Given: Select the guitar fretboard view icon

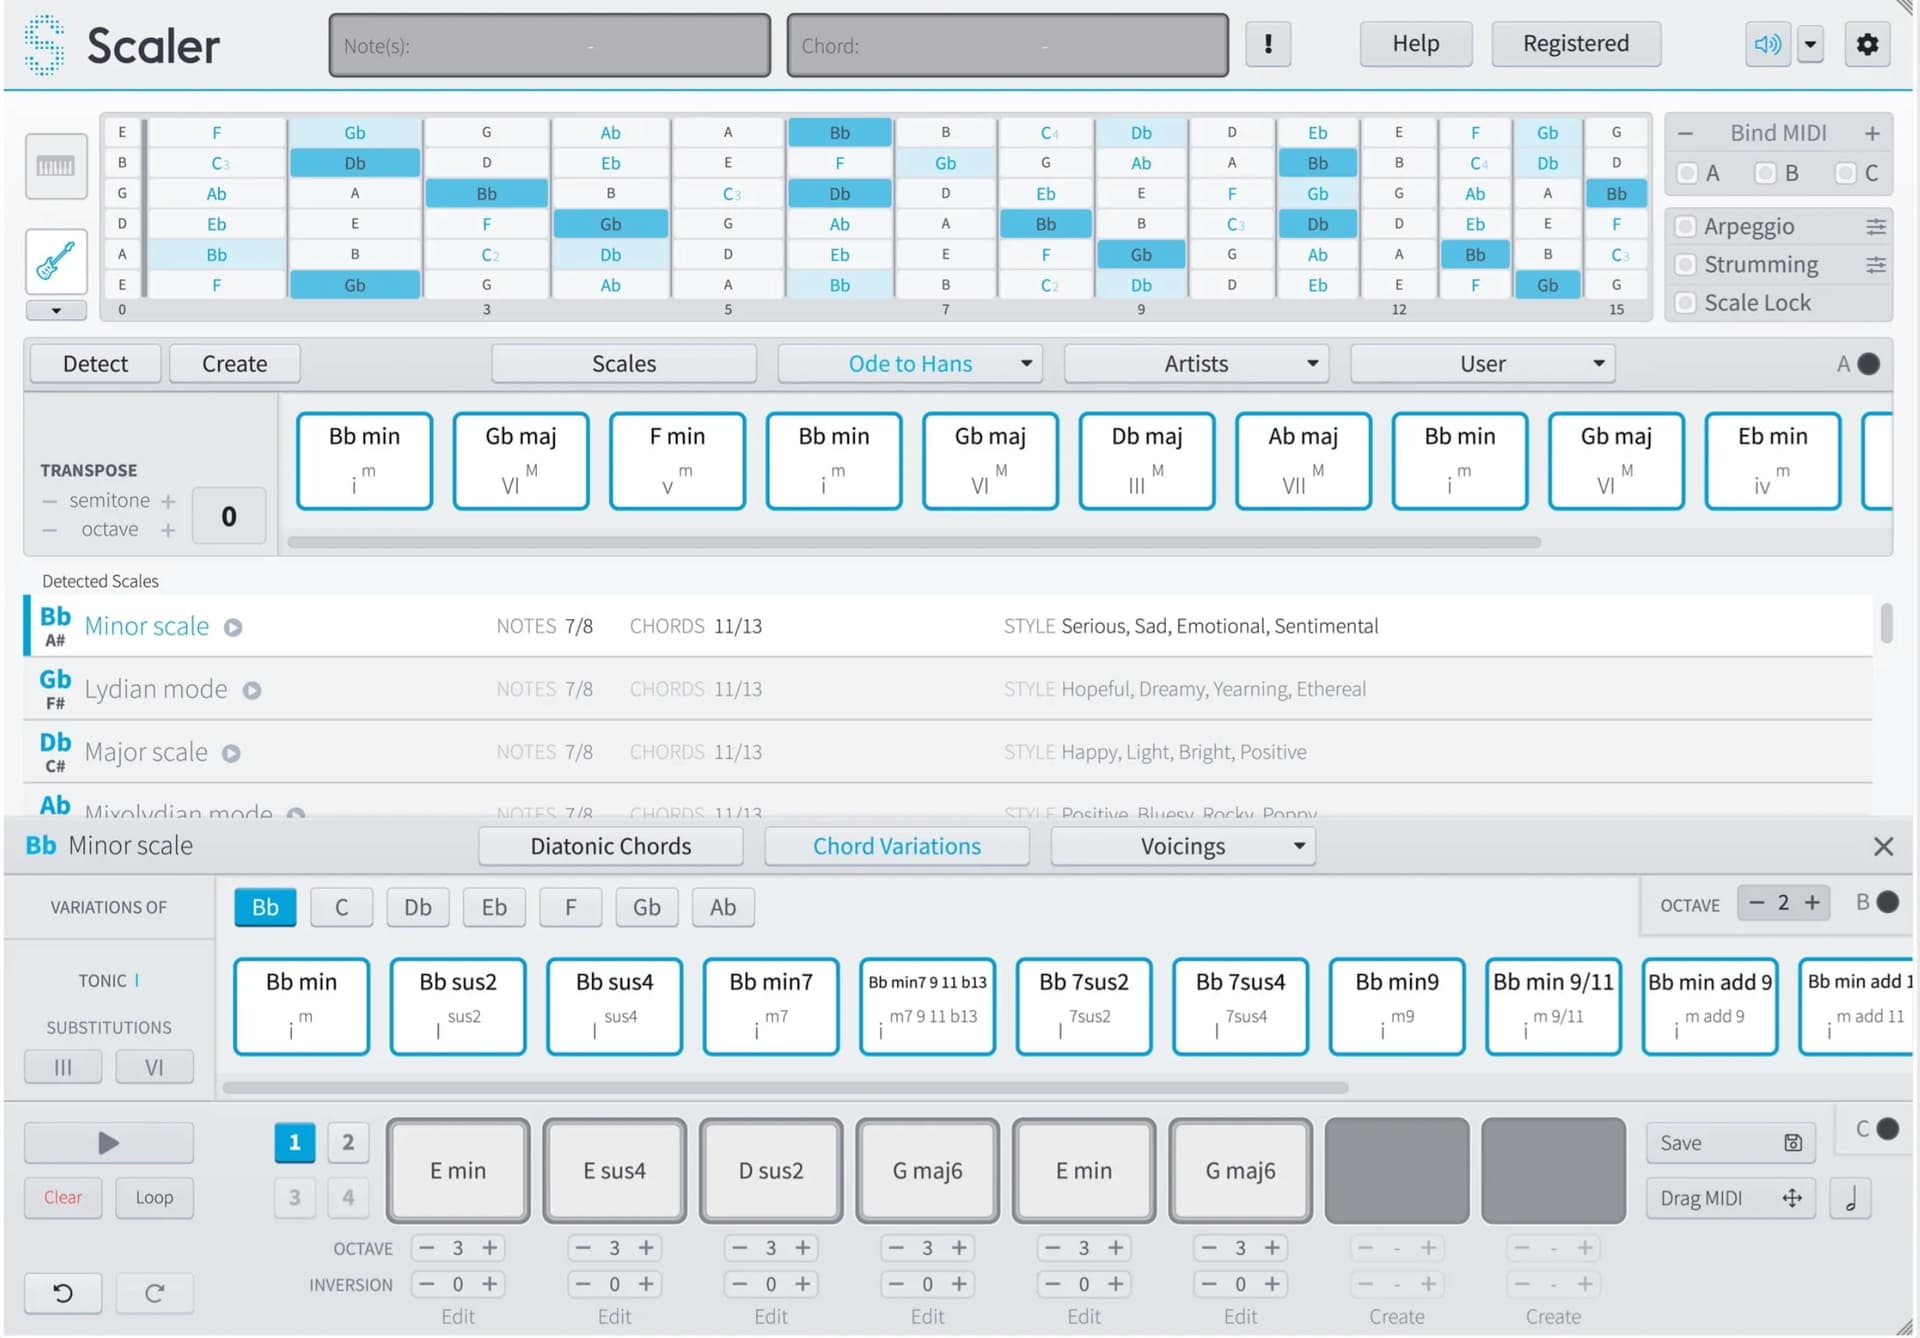Looking at the screenshot, I should 56,262.
